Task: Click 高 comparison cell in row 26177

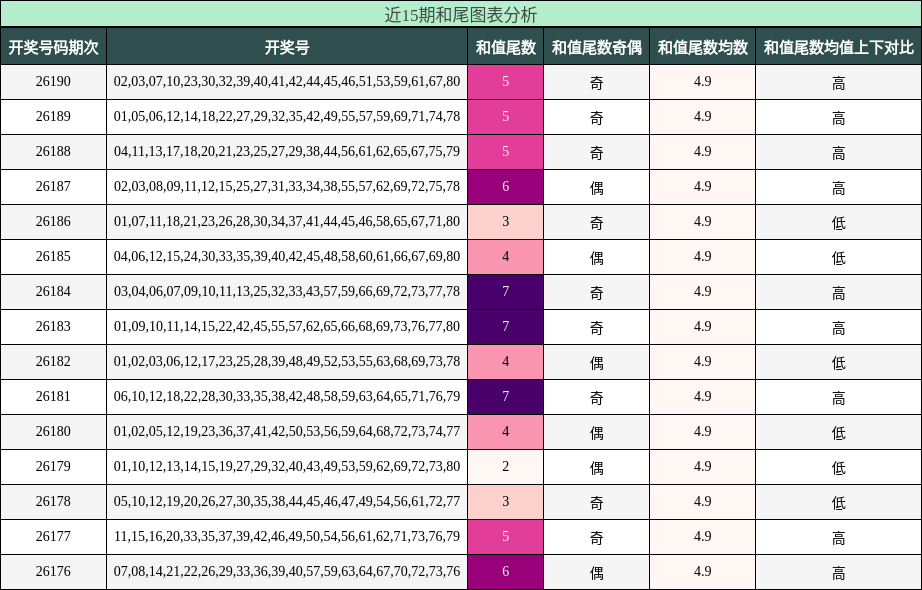Action: coord(839,536)
